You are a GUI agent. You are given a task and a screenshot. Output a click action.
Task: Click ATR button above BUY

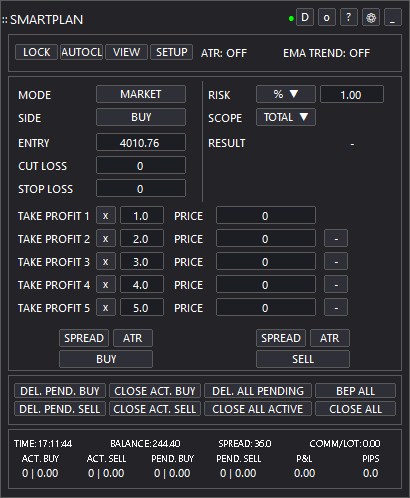click(133, 338)
